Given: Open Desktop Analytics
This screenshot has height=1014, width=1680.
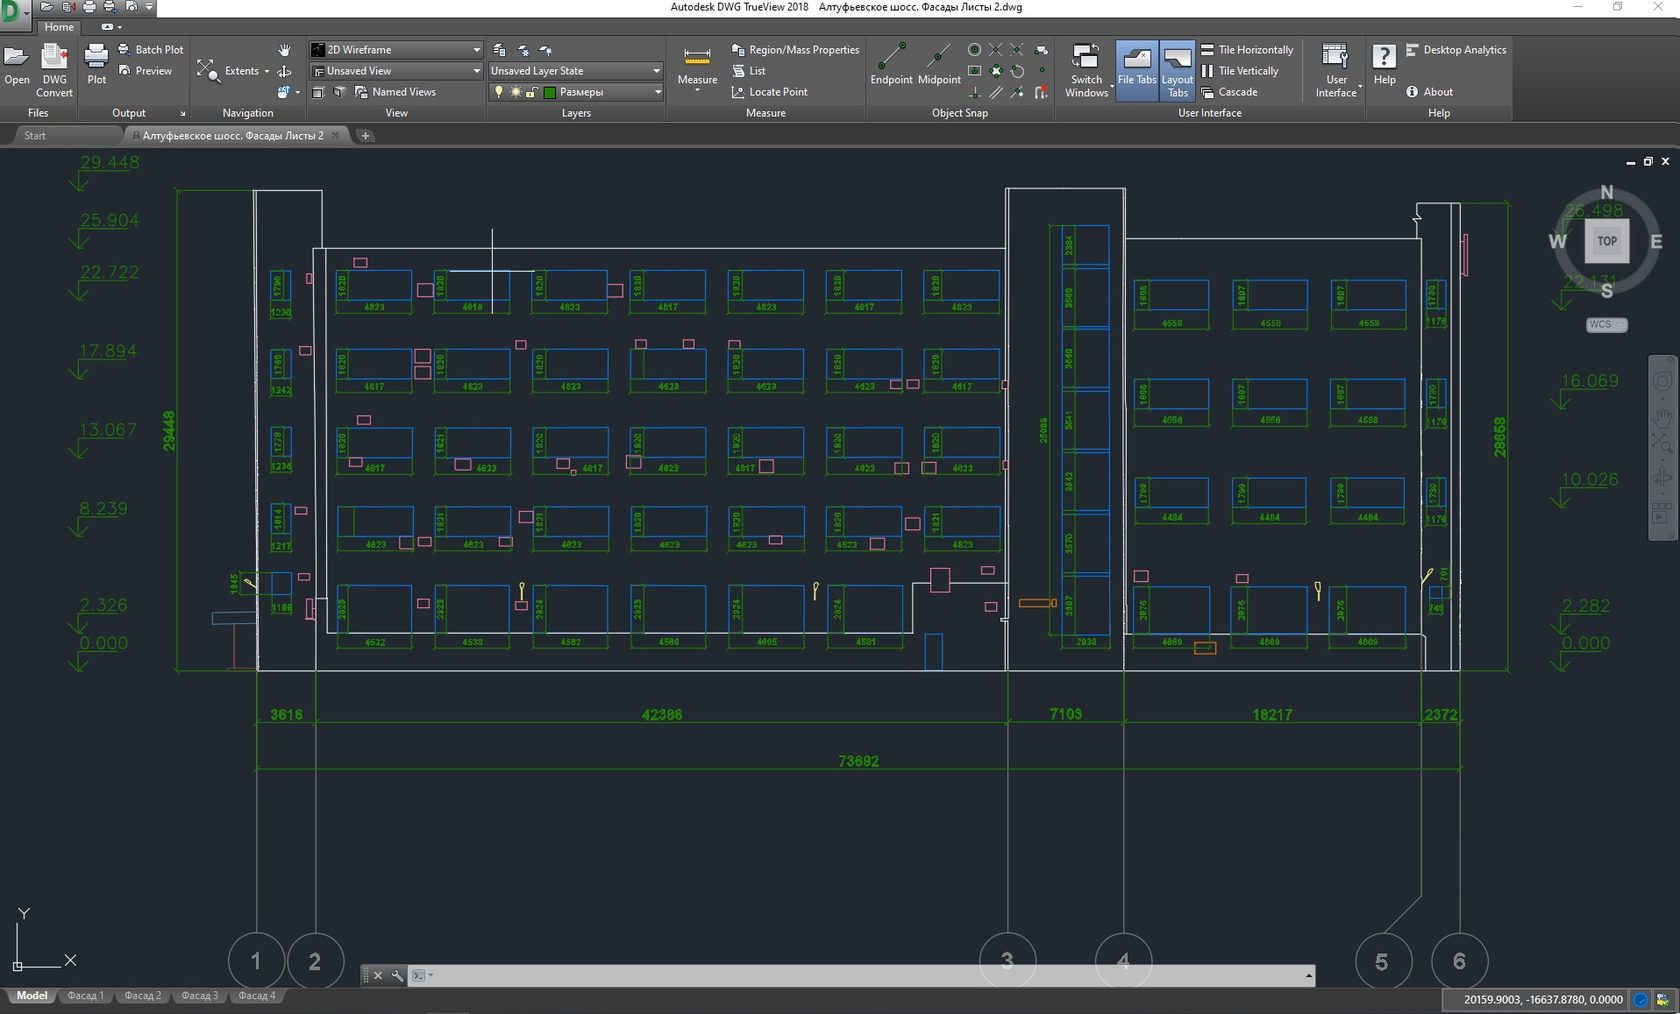Looking at the screenshot, I should (1456, 50).
